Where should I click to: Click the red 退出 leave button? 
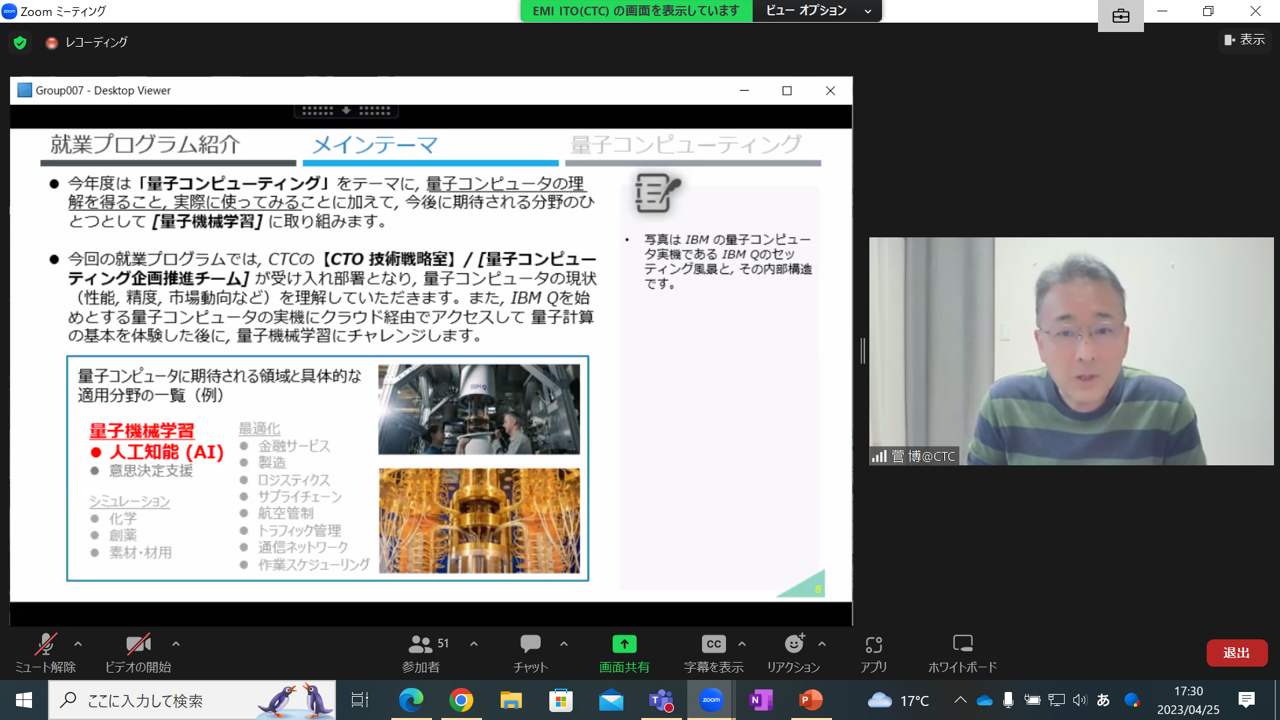click(1237, 653)
